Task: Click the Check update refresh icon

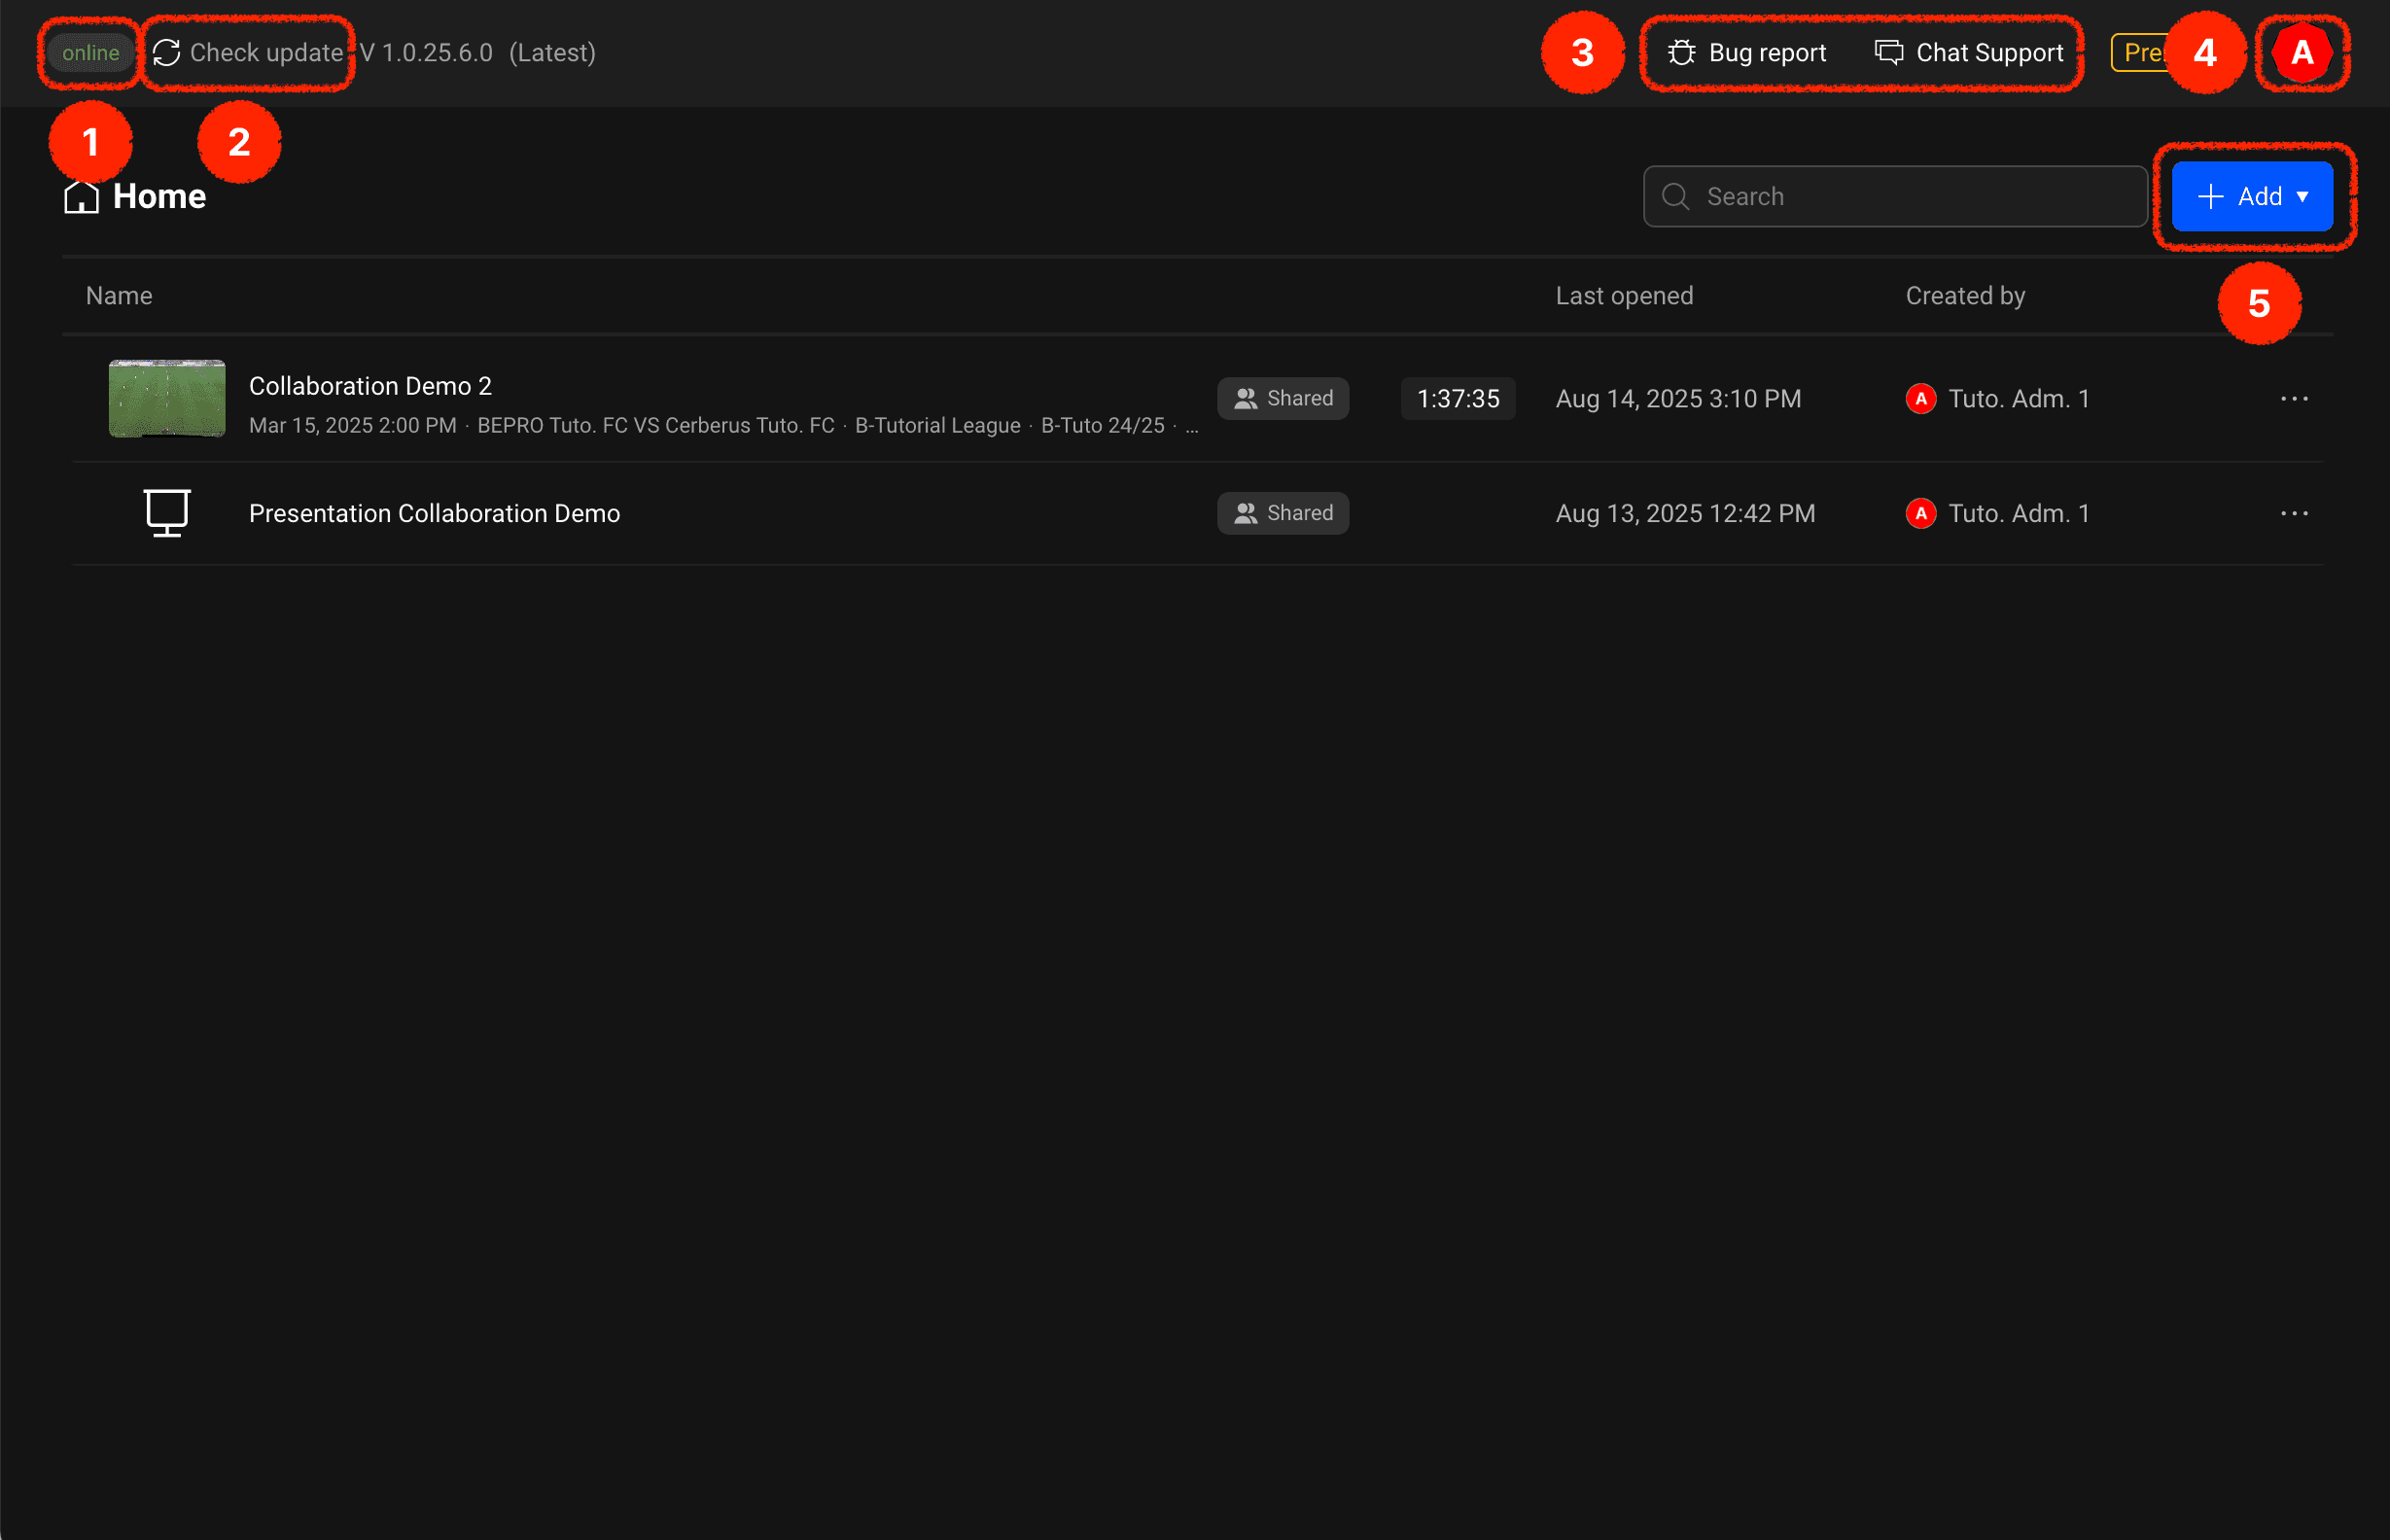Action: tap(167, 53)
